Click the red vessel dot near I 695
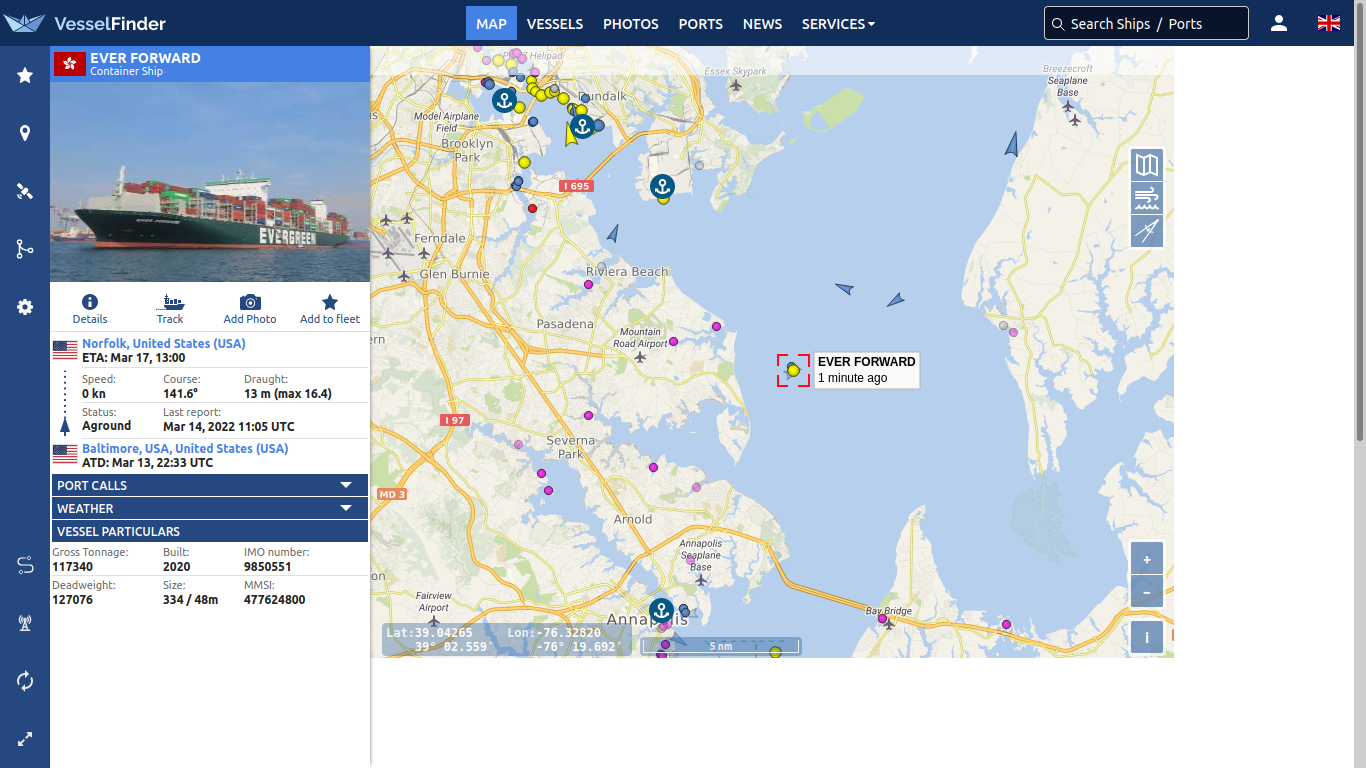The height and width of the screenshot is (768, 1366). (x=532, y=208)
